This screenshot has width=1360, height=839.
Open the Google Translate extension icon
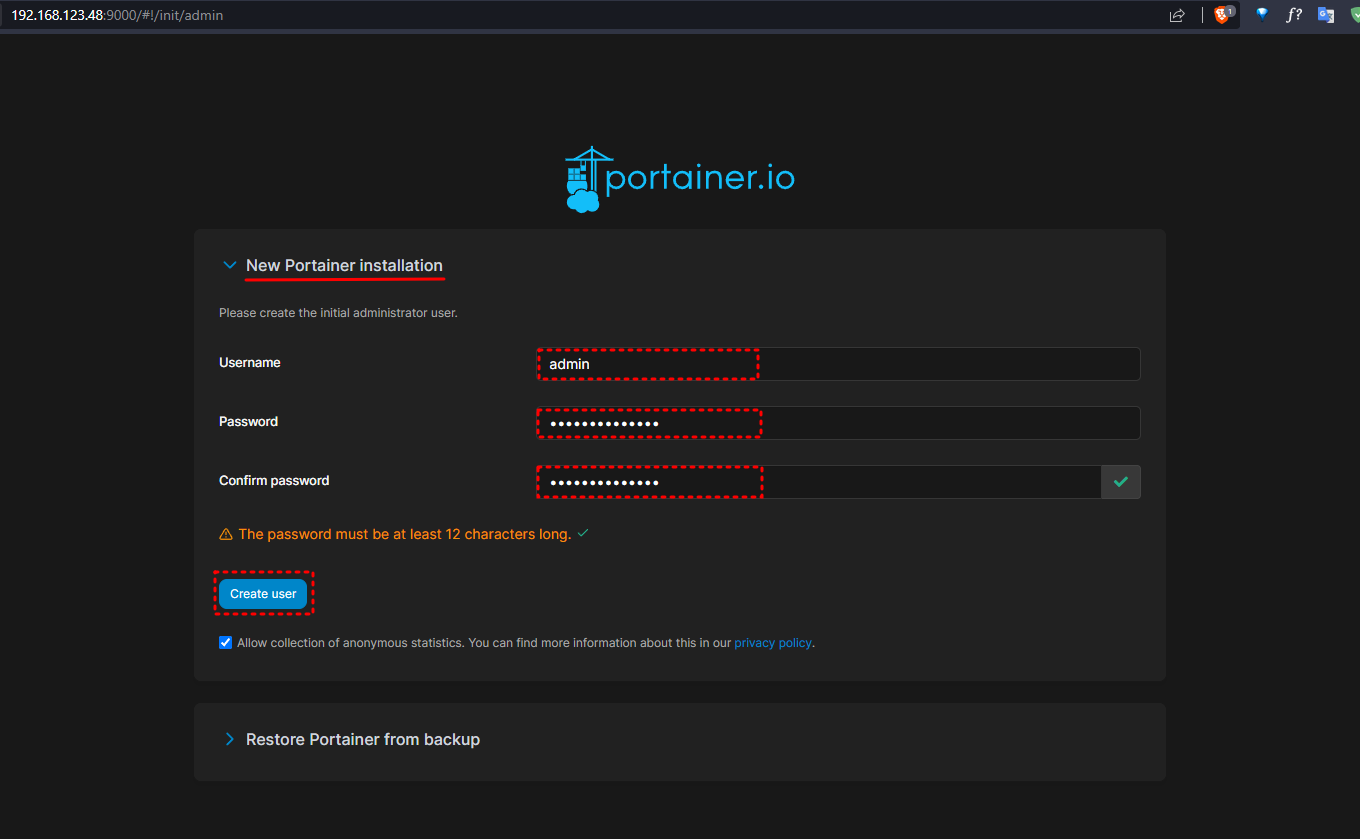coord(1326,15)
